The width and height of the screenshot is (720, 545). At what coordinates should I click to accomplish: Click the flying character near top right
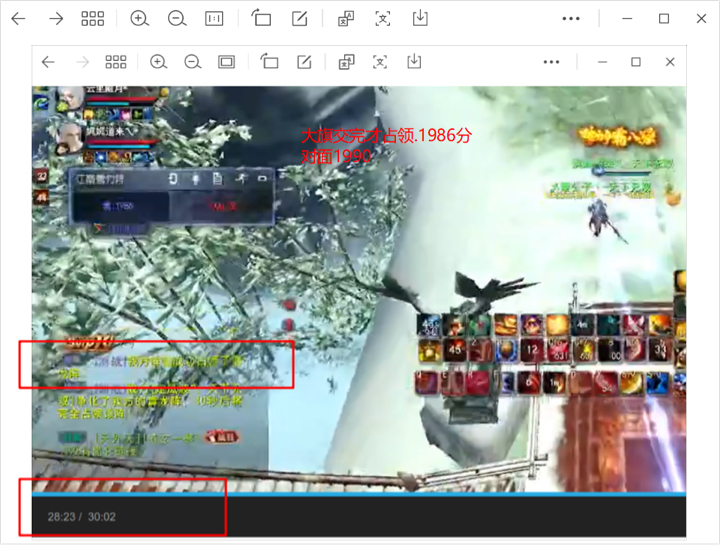point(604,219)
